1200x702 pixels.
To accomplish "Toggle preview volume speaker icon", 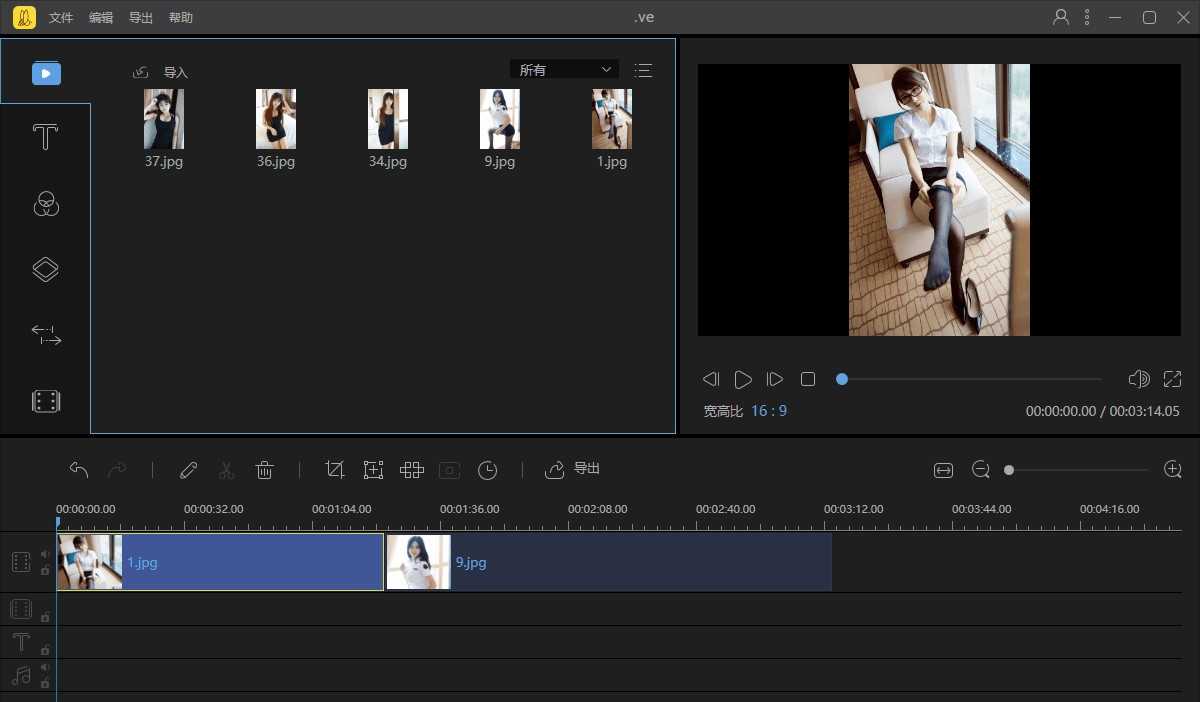I will tap(1139, 379).
